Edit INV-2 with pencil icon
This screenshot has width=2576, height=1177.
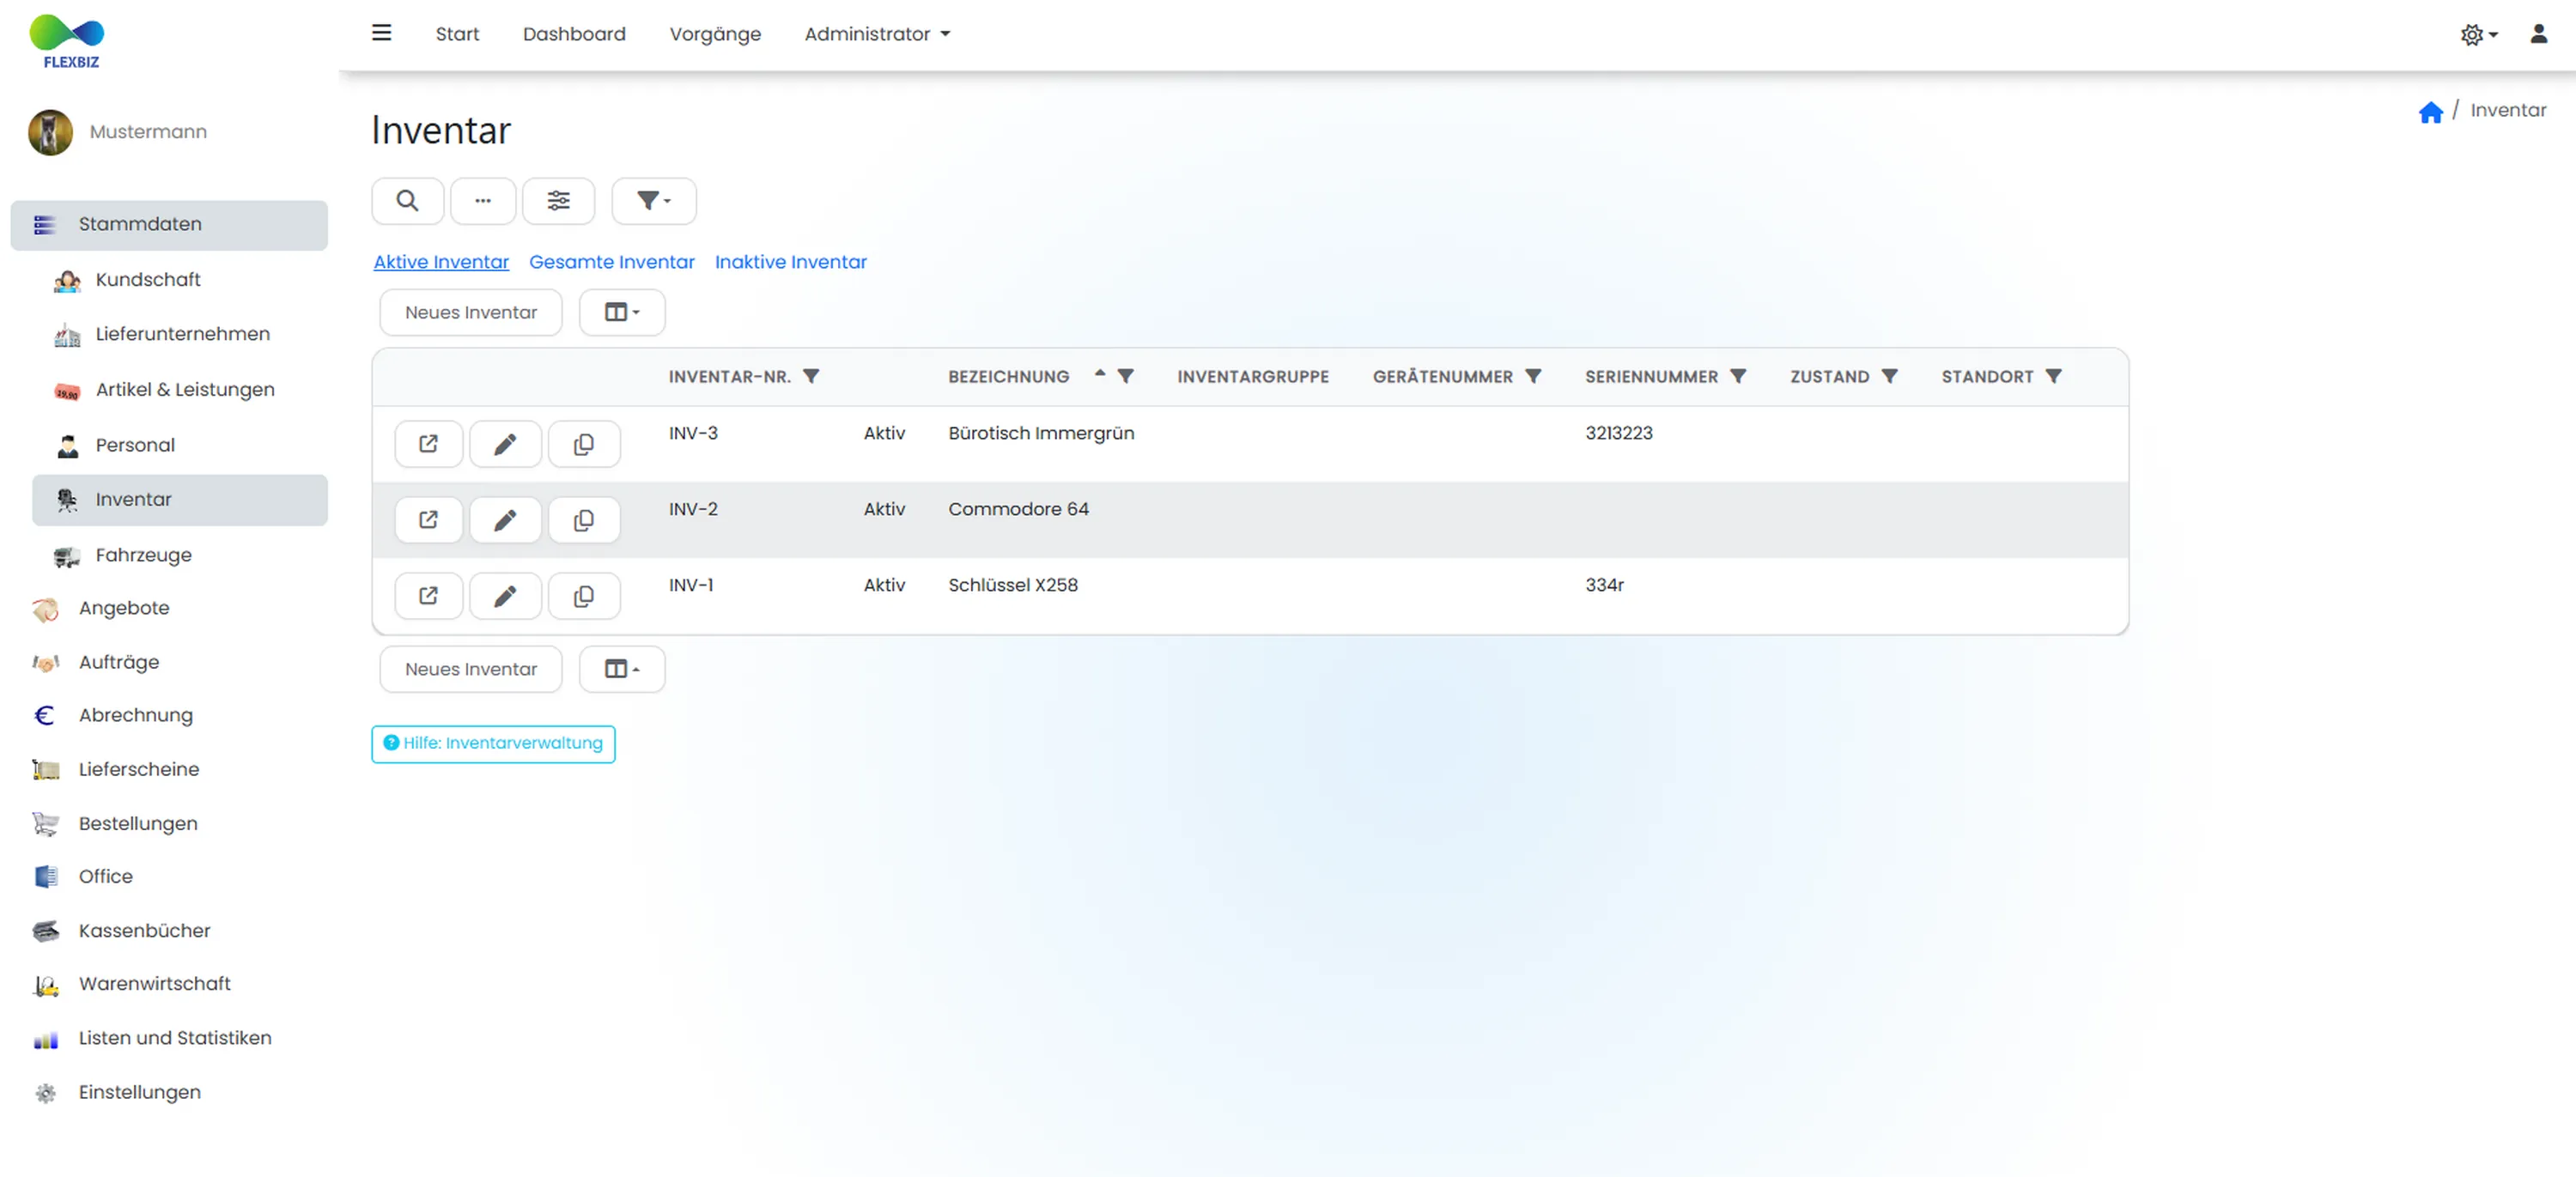tap(505, 520)
